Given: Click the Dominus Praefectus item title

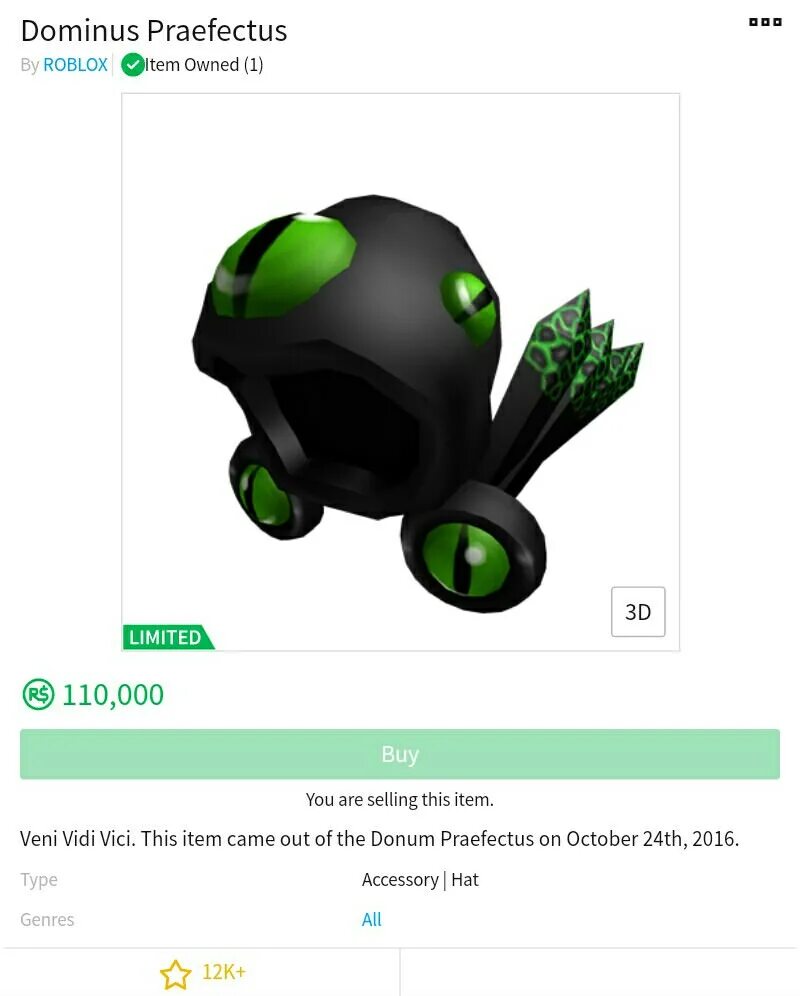Looking at the screenshot, I should tap(154, 30).
